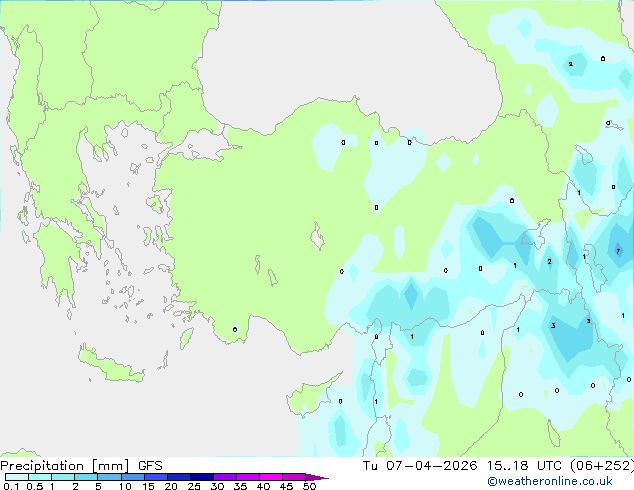Viewport: 634px width, 490px height.
Task: Click the "0.1" legend scale label
Action: tap(12, 486)
